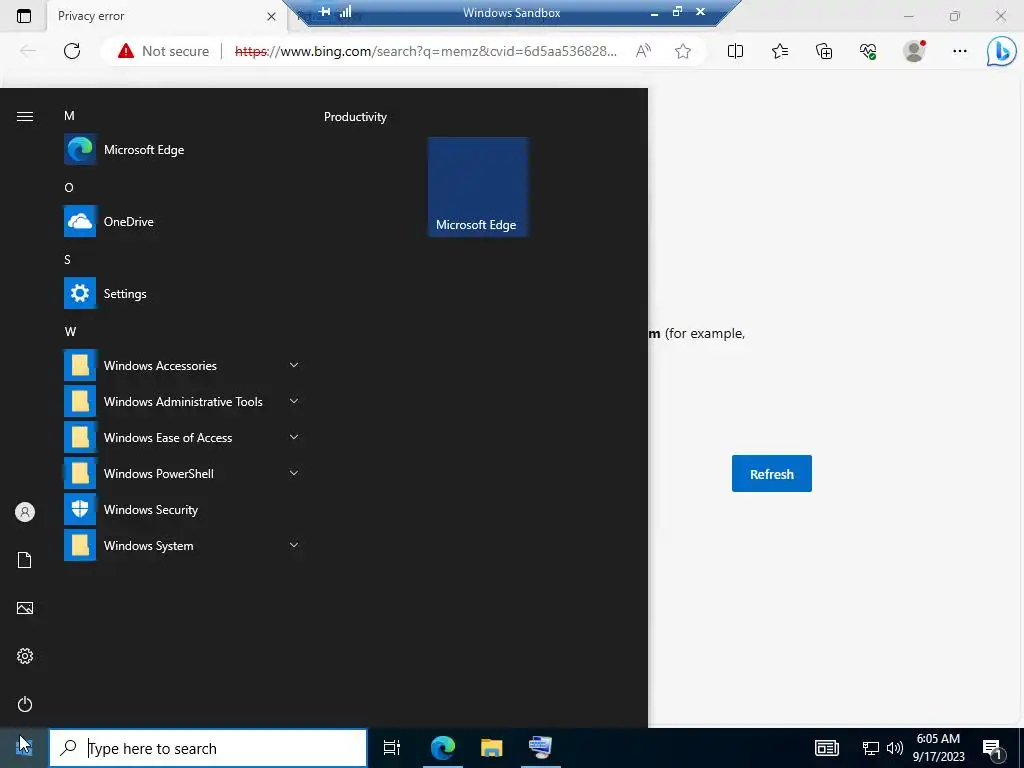The image size is (1024, 768).
Task: Jump via the letter S header
Action: [x=67, y=259]
